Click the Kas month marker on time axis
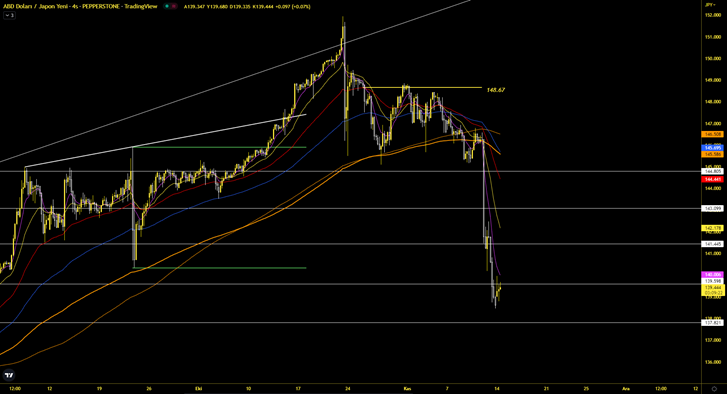Viewport: 727px width, 394px height. click(407, 388)
